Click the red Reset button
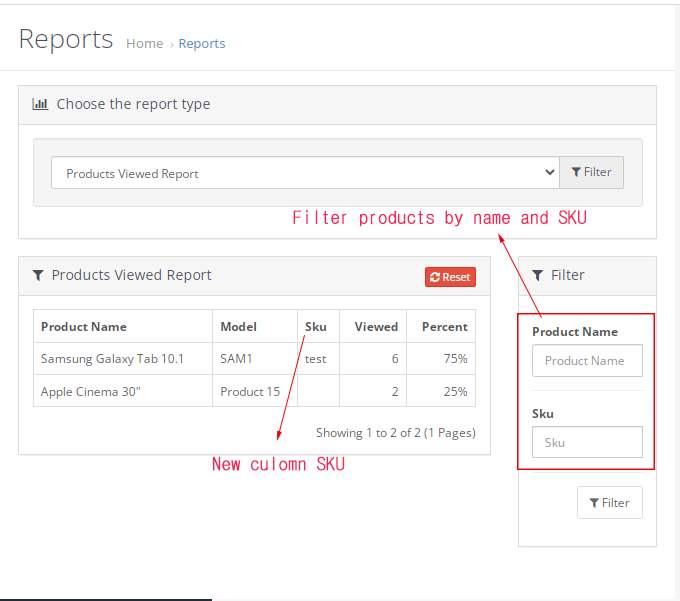The height and width of the screenshot is (601, 680). click(x=450, y=277)
